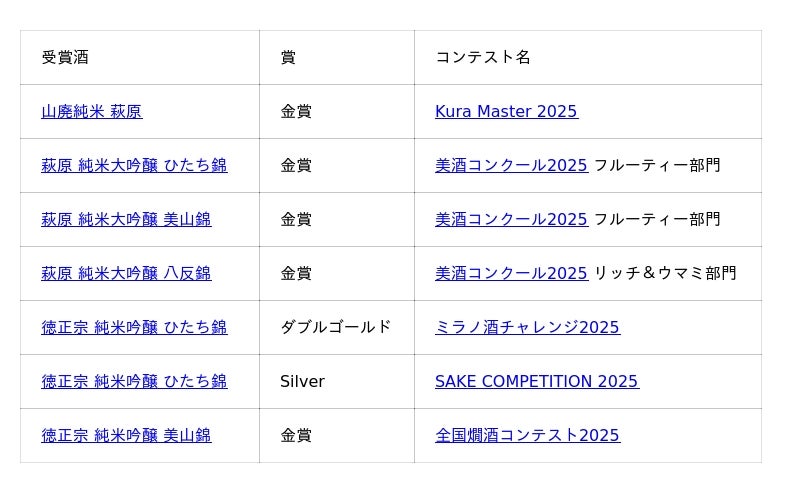Open 萩原 純米大吟醸 八反錦 link
The image size is (800, 493).
point(126,274)
